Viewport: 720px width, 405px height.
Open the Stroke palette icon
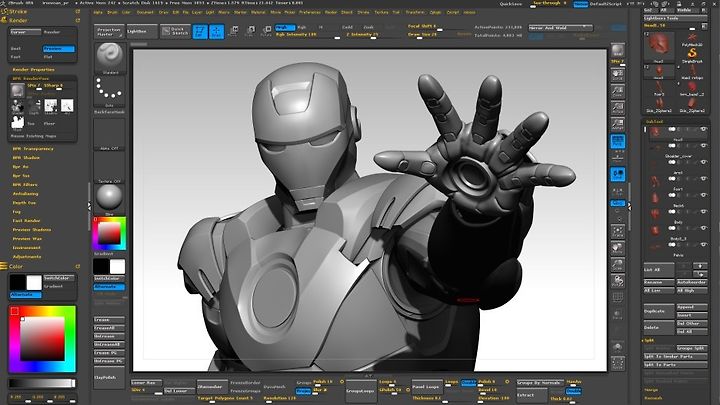click(x=4, y=11)
